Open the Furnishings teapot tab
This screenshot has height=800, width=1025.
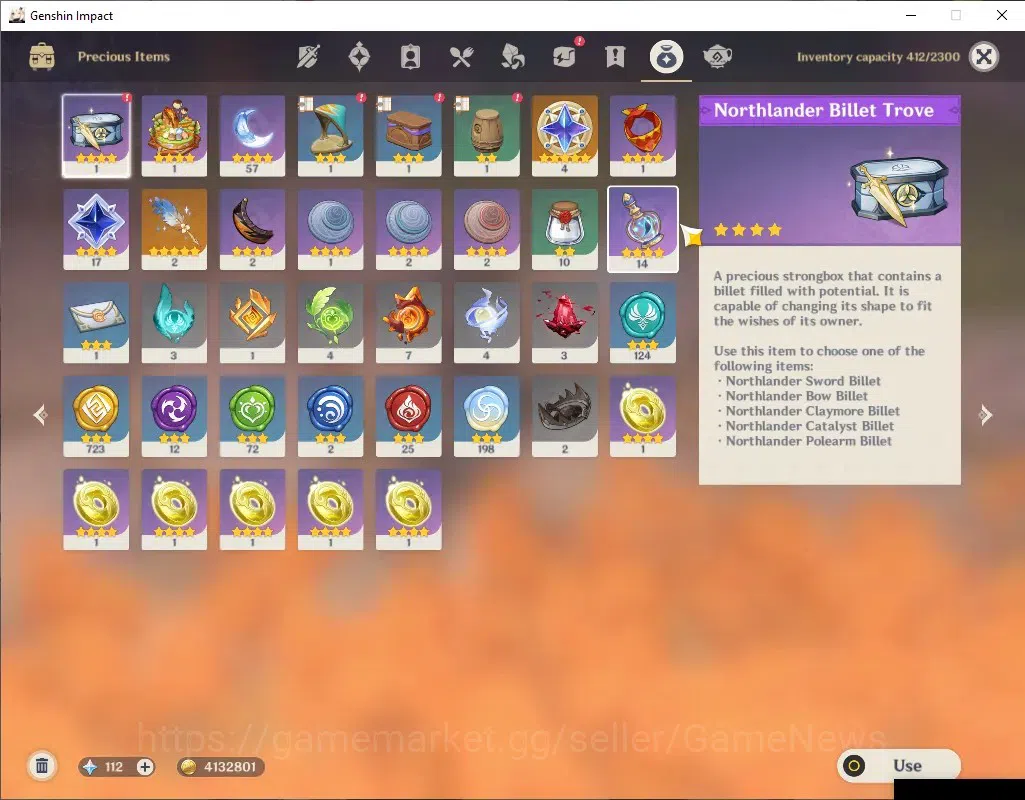[717, 57]
